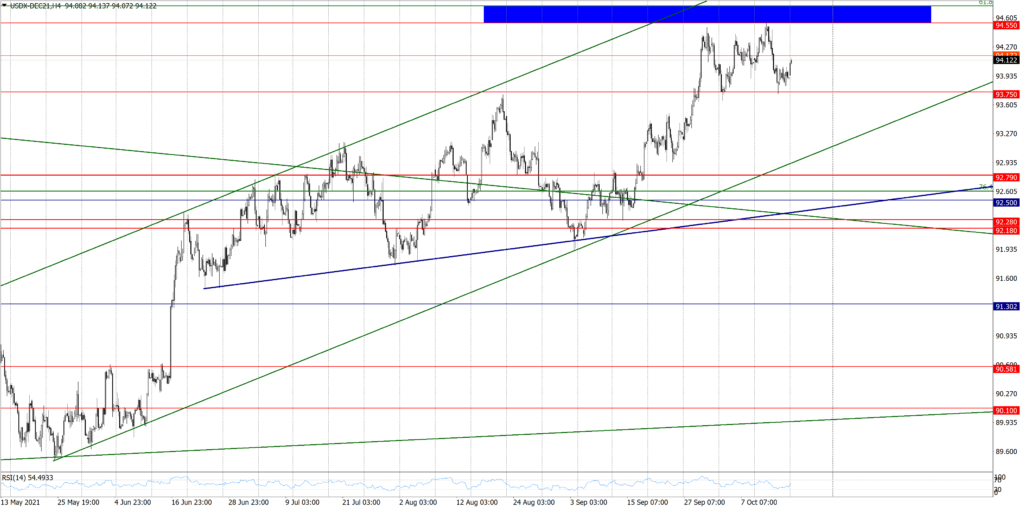Select the 92.180 red level label
Screen dimensions: 1024x508
pyautogui.click(x=1006, y=231)
